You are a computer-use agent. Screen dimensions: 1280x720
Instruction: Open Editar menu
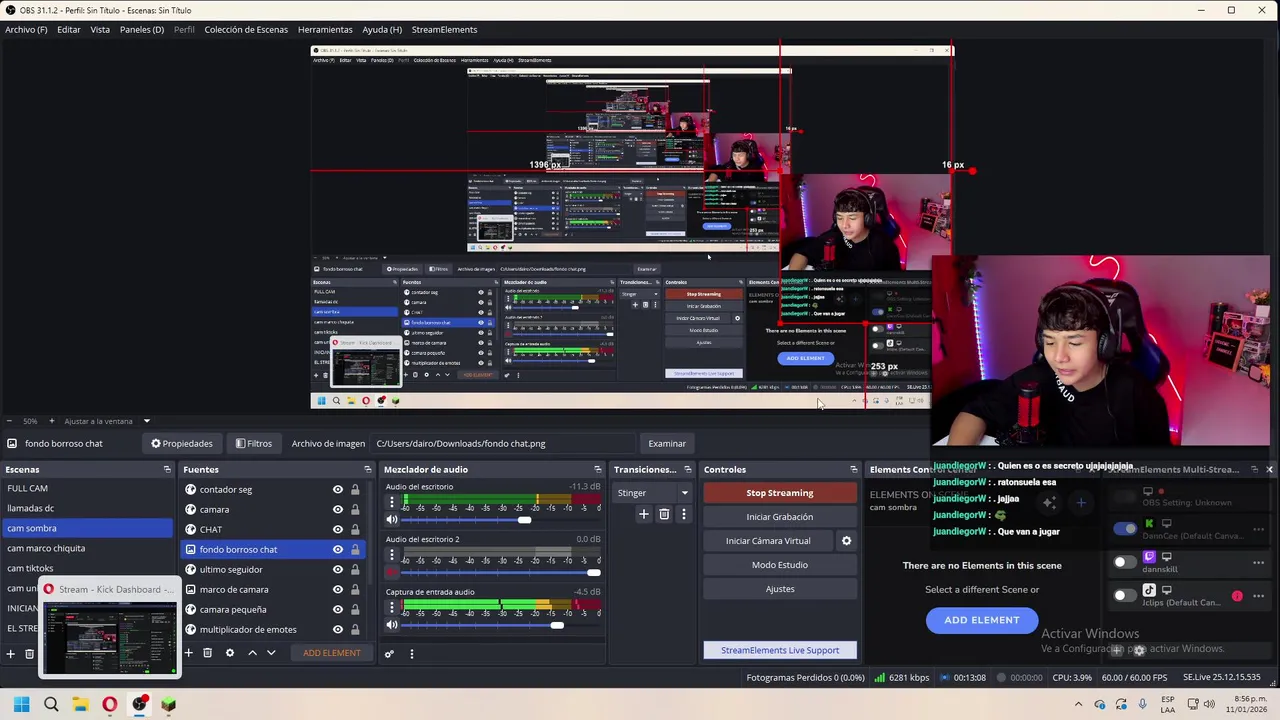click(69, 29)
